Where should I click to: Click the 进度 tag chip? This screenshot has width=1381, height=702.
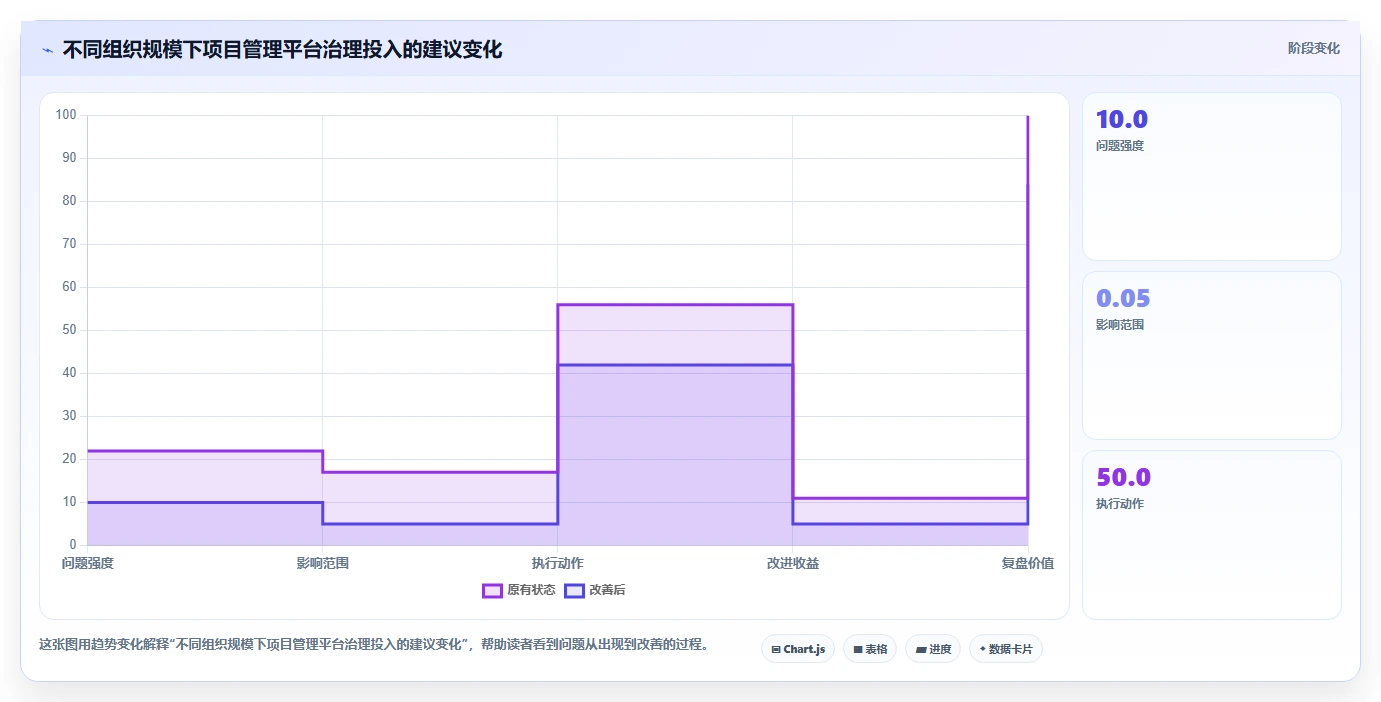coord(933,649)
